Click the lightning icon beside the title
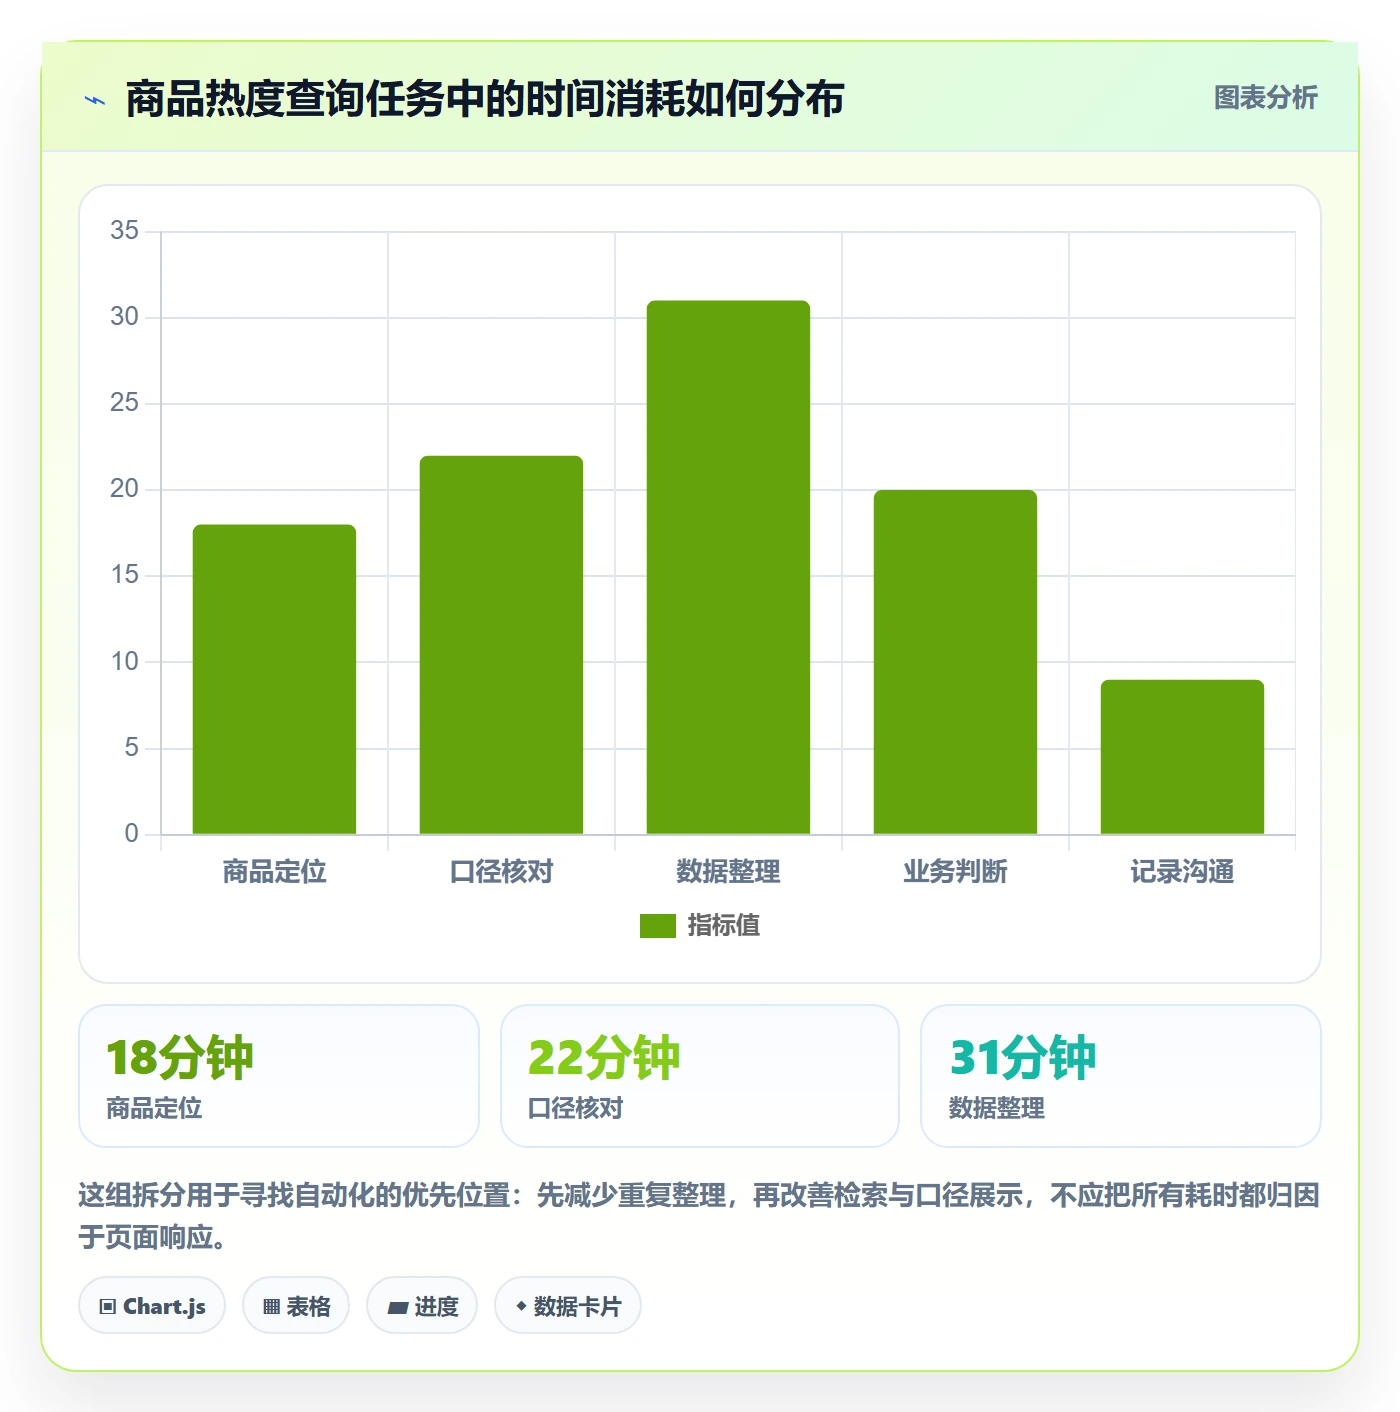This screenshot has width=1400, height=1412. click(x=95, y=100)
